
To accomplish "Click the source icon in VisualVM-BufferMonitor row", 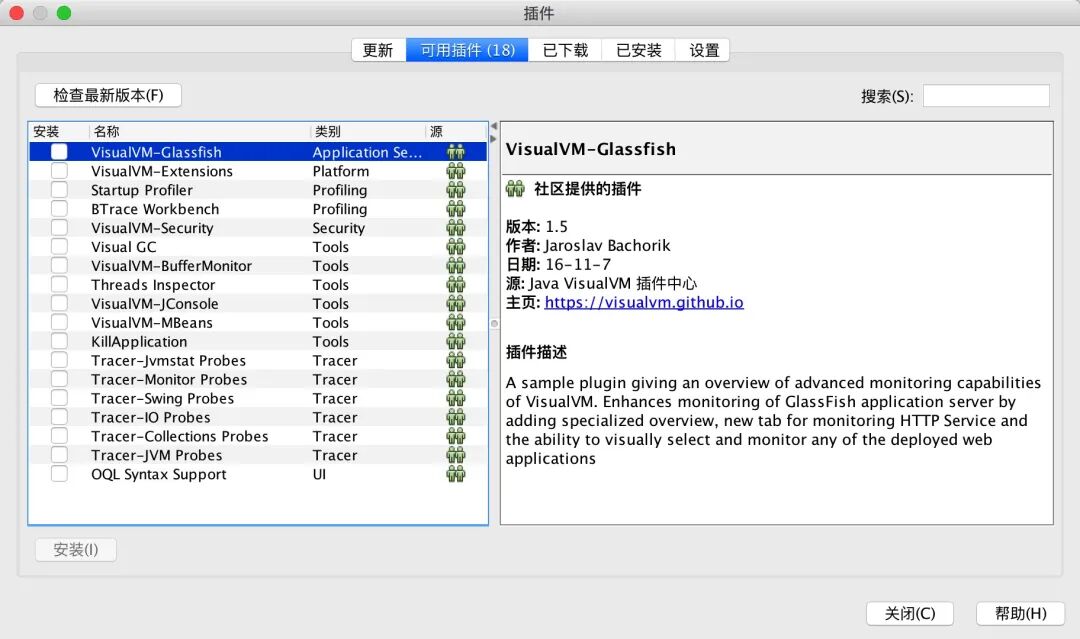I will click(456, 266).
